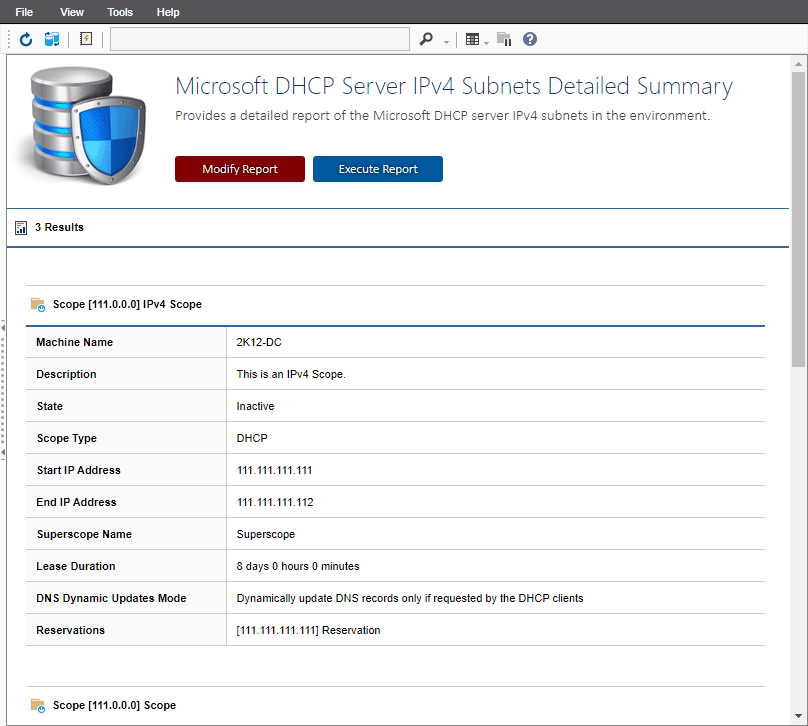The height and width of the screenshot is (726, 808).
Task: Select the 3 Results label
Action: [59, 227]
